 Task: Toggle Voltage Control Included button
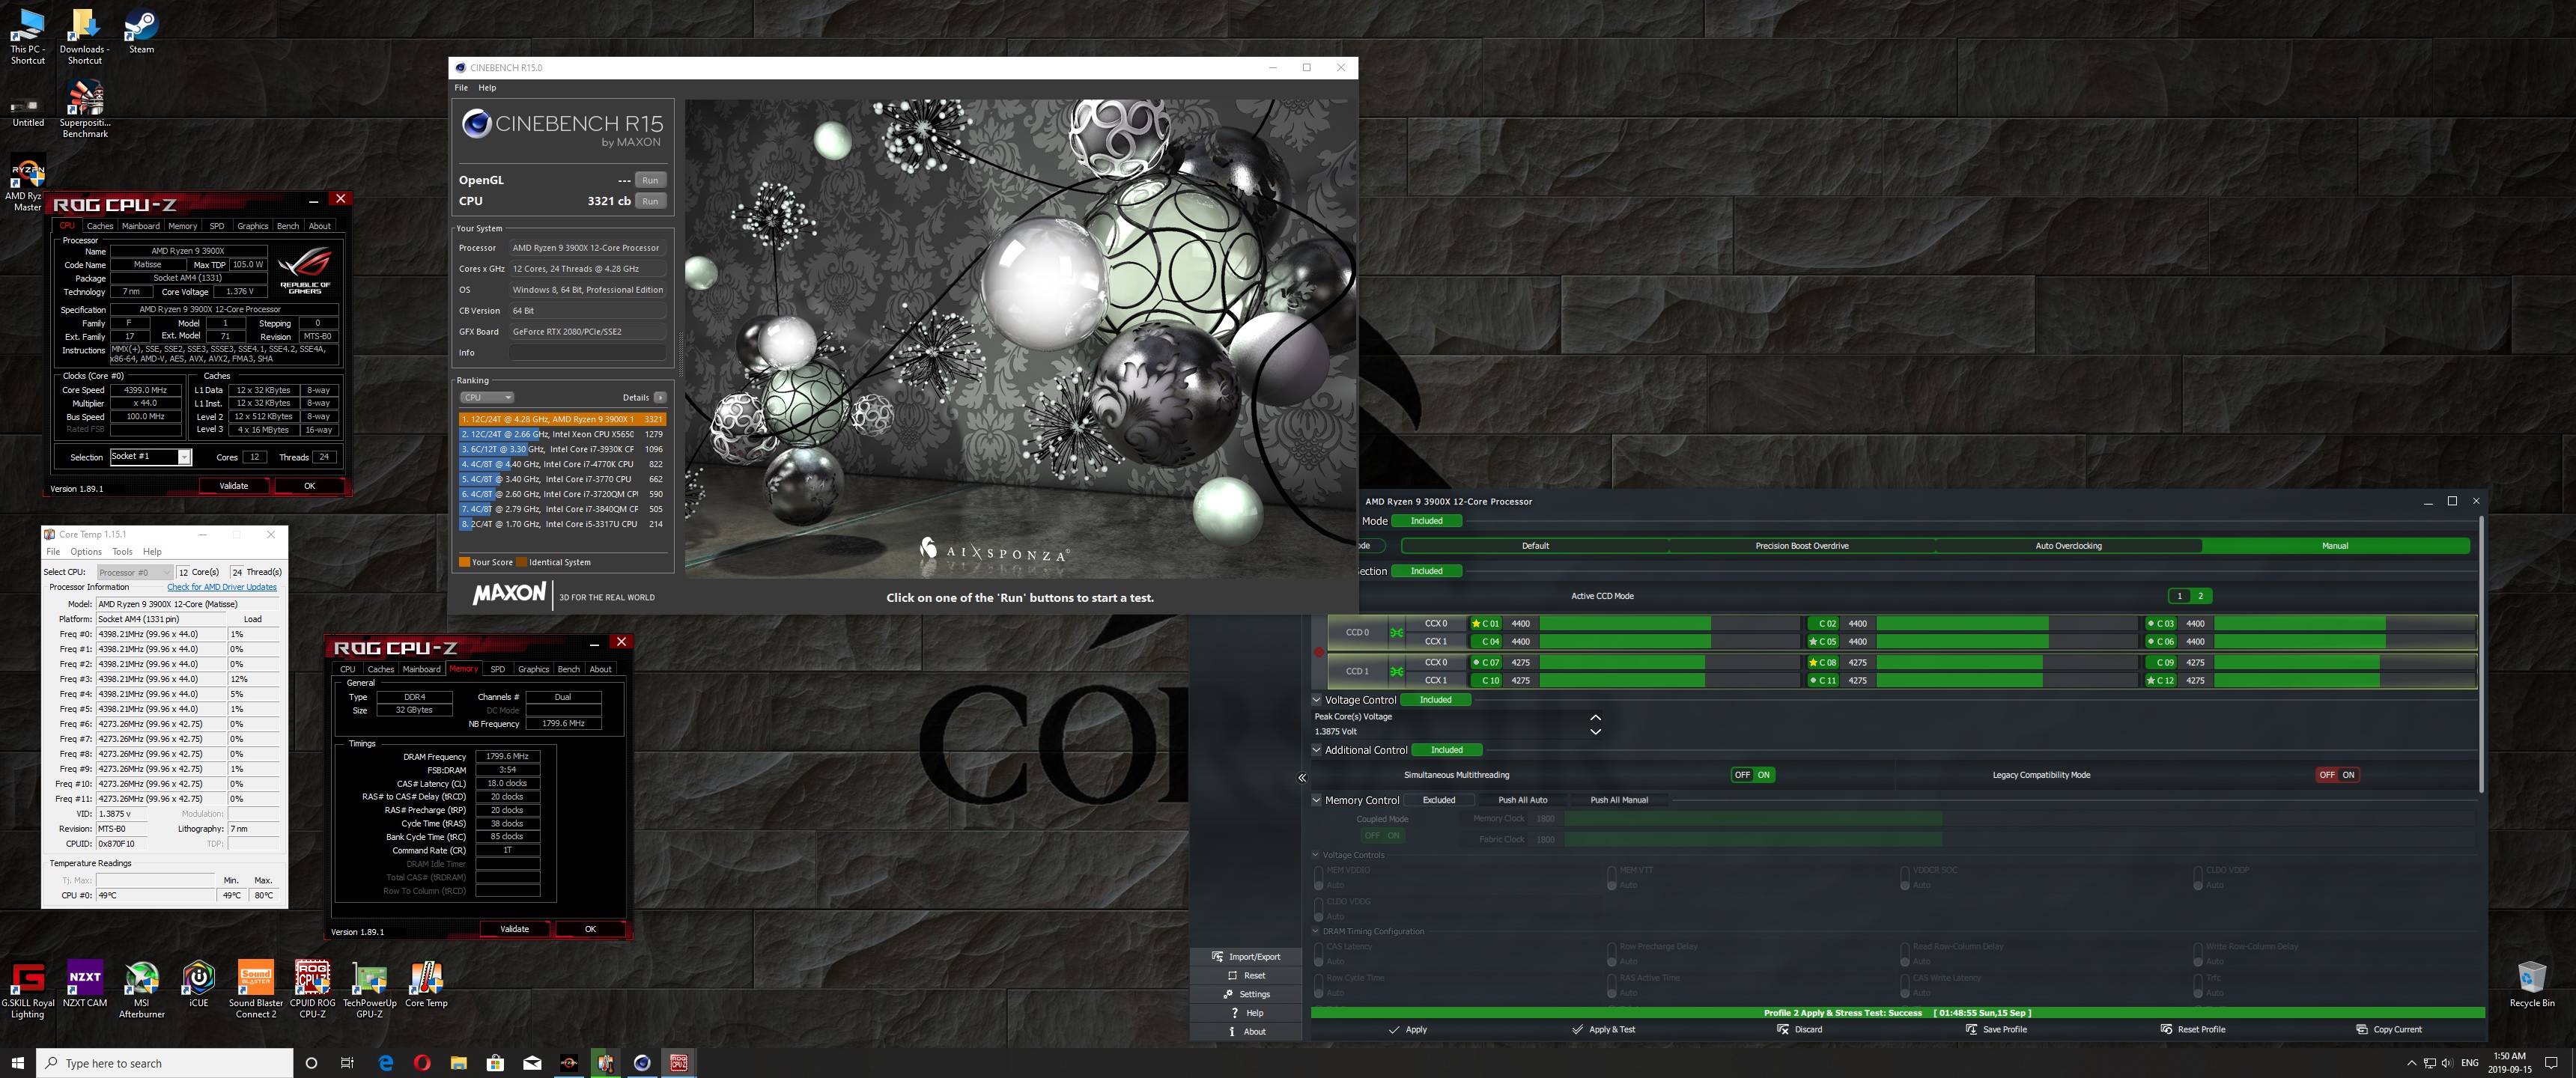pos(1435,700)
